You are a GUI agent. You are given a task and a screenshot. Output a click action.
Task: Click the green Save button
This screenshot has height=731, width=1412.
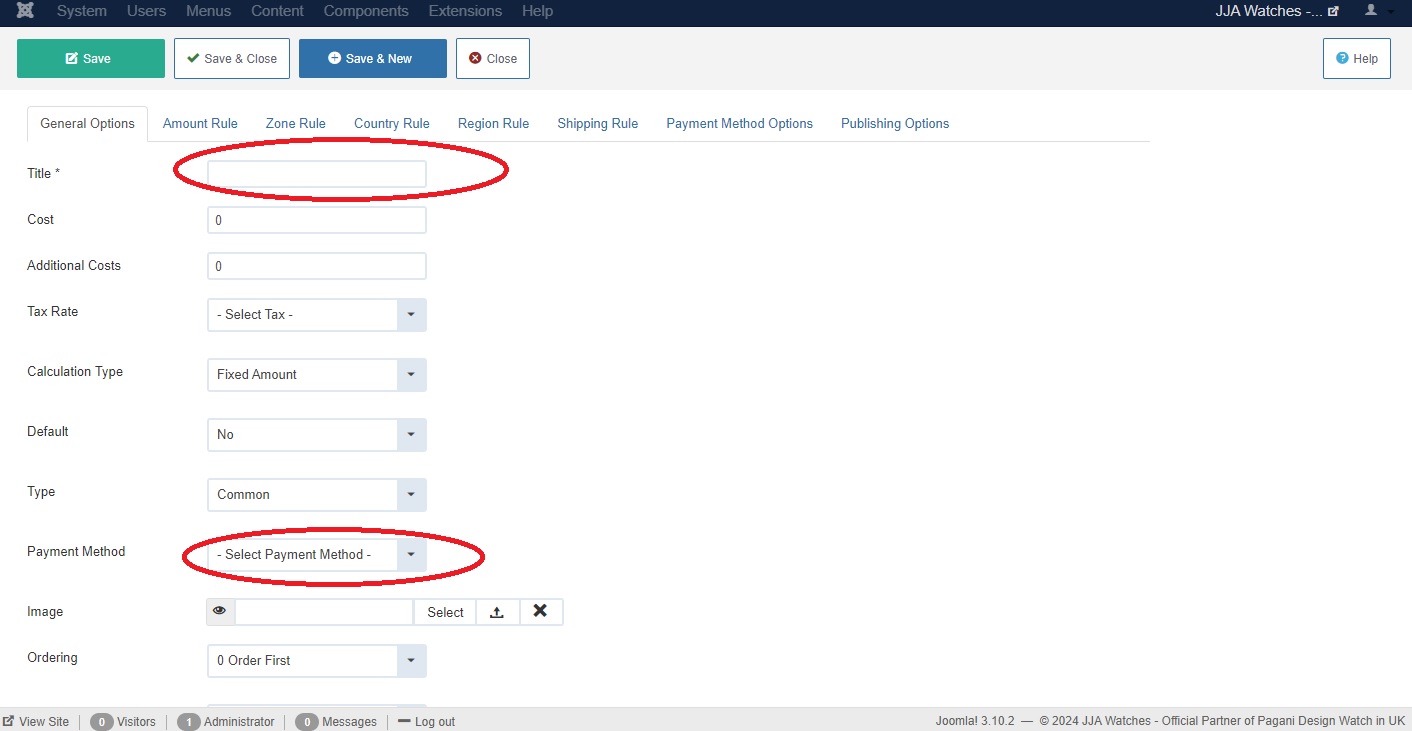point(90,59)
